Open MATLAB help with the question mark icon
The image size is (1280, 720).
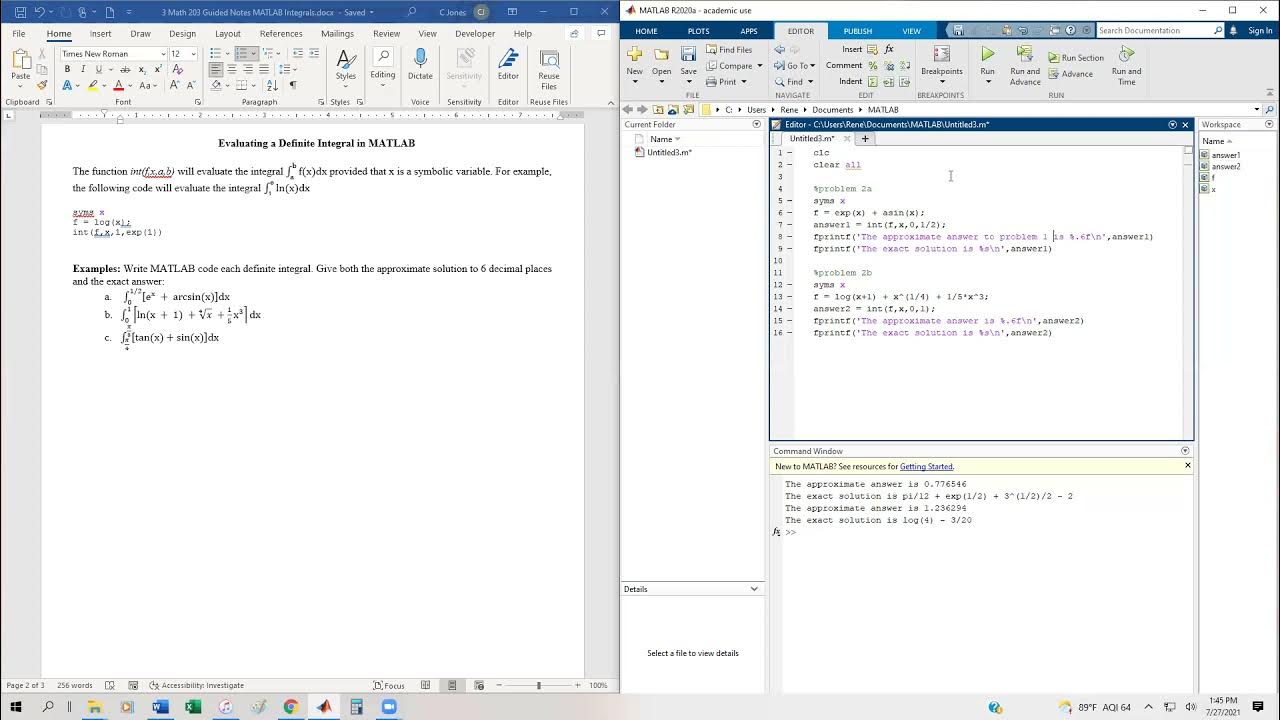coord(1070,31)
